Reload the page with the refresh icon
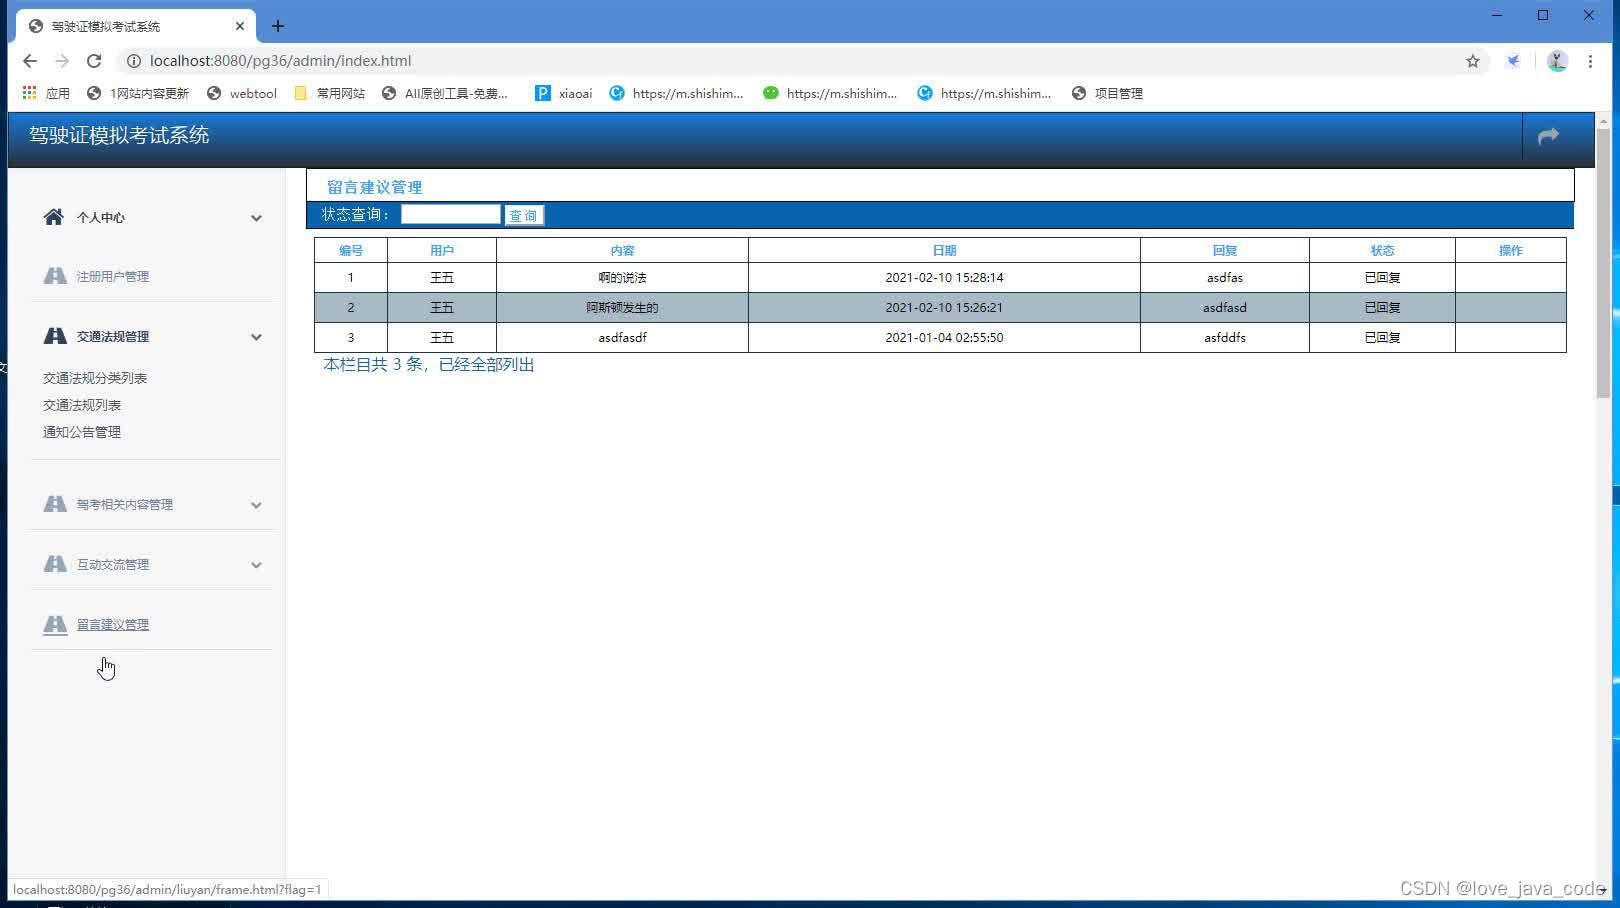 click(x=94, y=61)
